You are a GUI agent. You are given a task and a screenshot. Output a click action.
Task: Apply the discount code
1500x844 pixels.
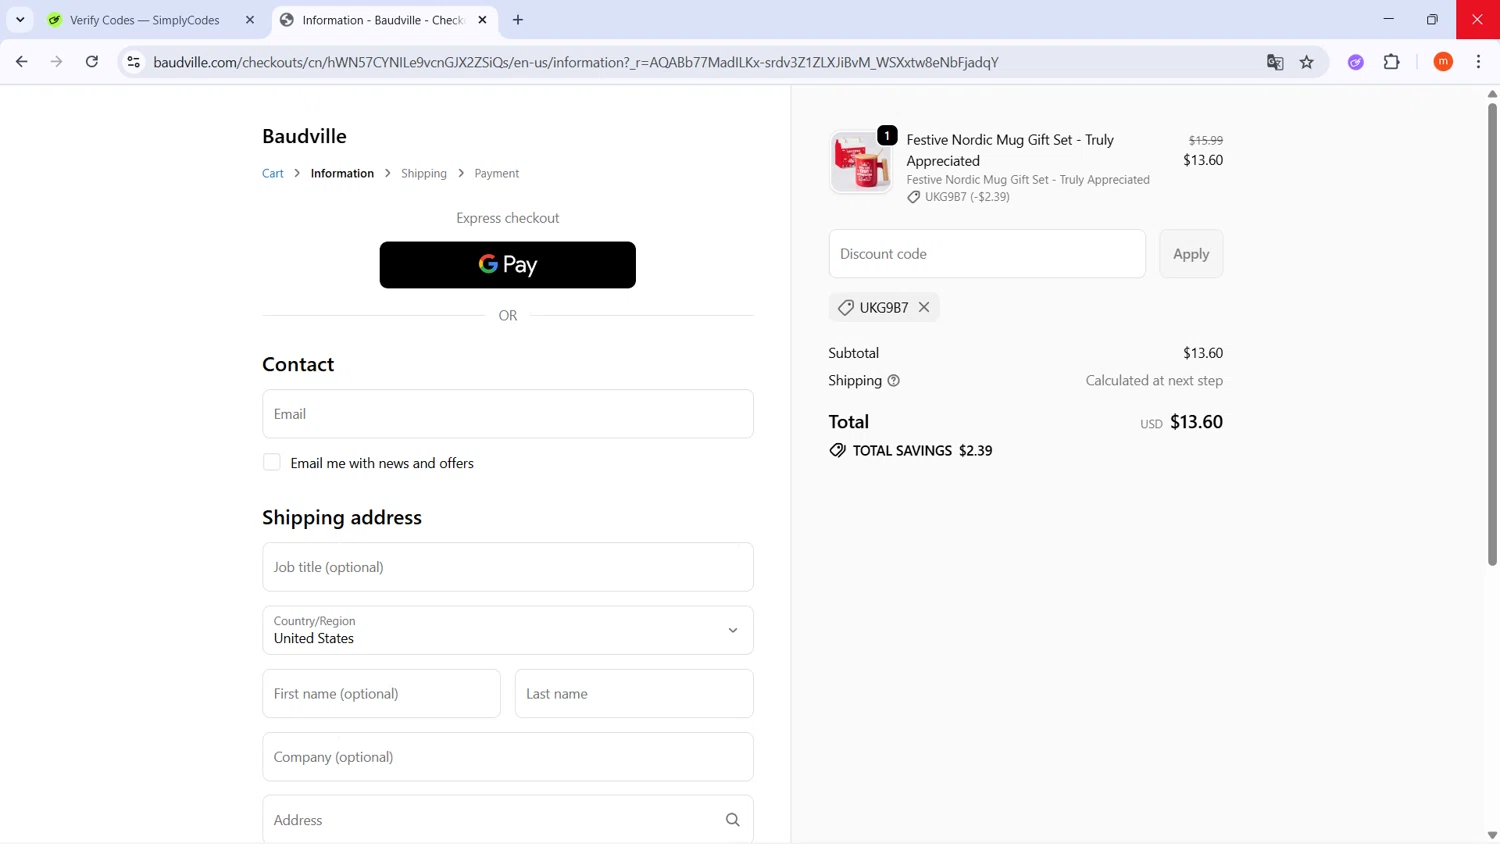point(1191,254)
